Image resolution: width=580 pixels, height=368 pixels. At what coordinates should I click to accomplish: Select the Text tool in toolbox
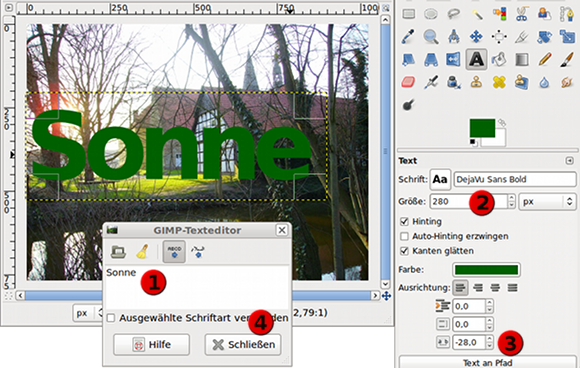[x=476, y=59]
